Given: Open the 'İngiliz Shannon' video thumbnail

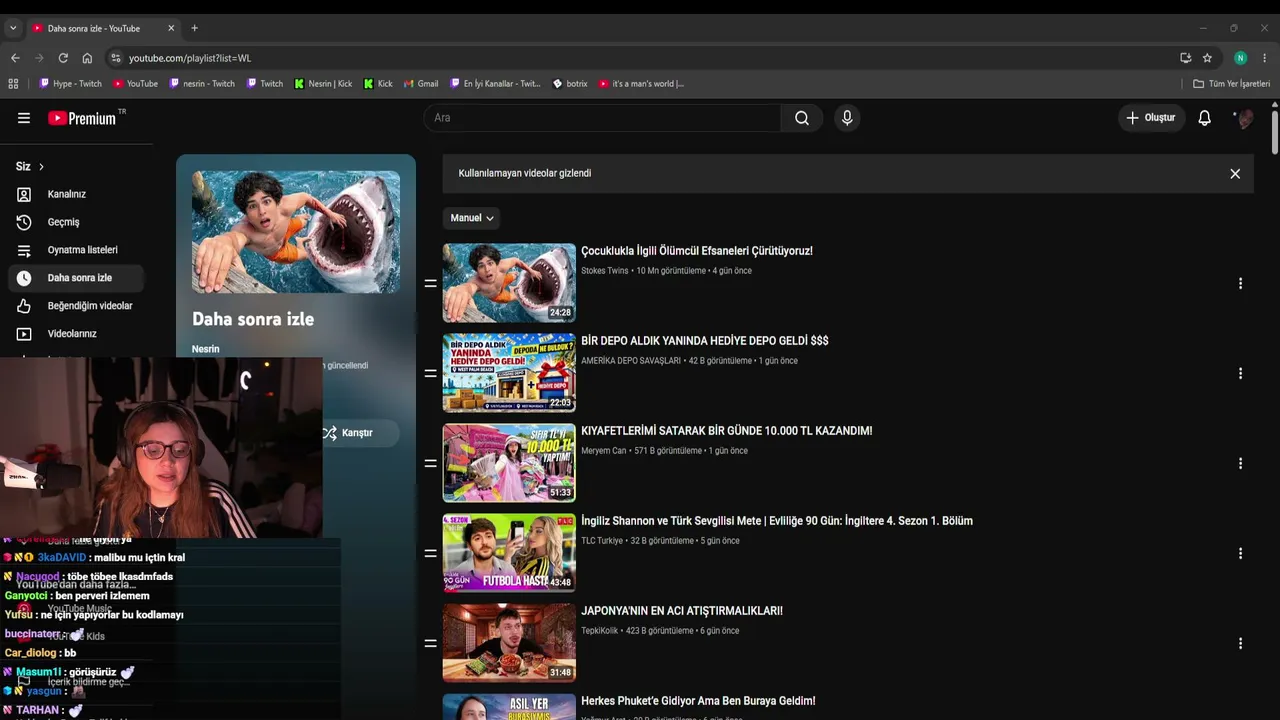Looking at the screenshot, I should pos(509,553).
